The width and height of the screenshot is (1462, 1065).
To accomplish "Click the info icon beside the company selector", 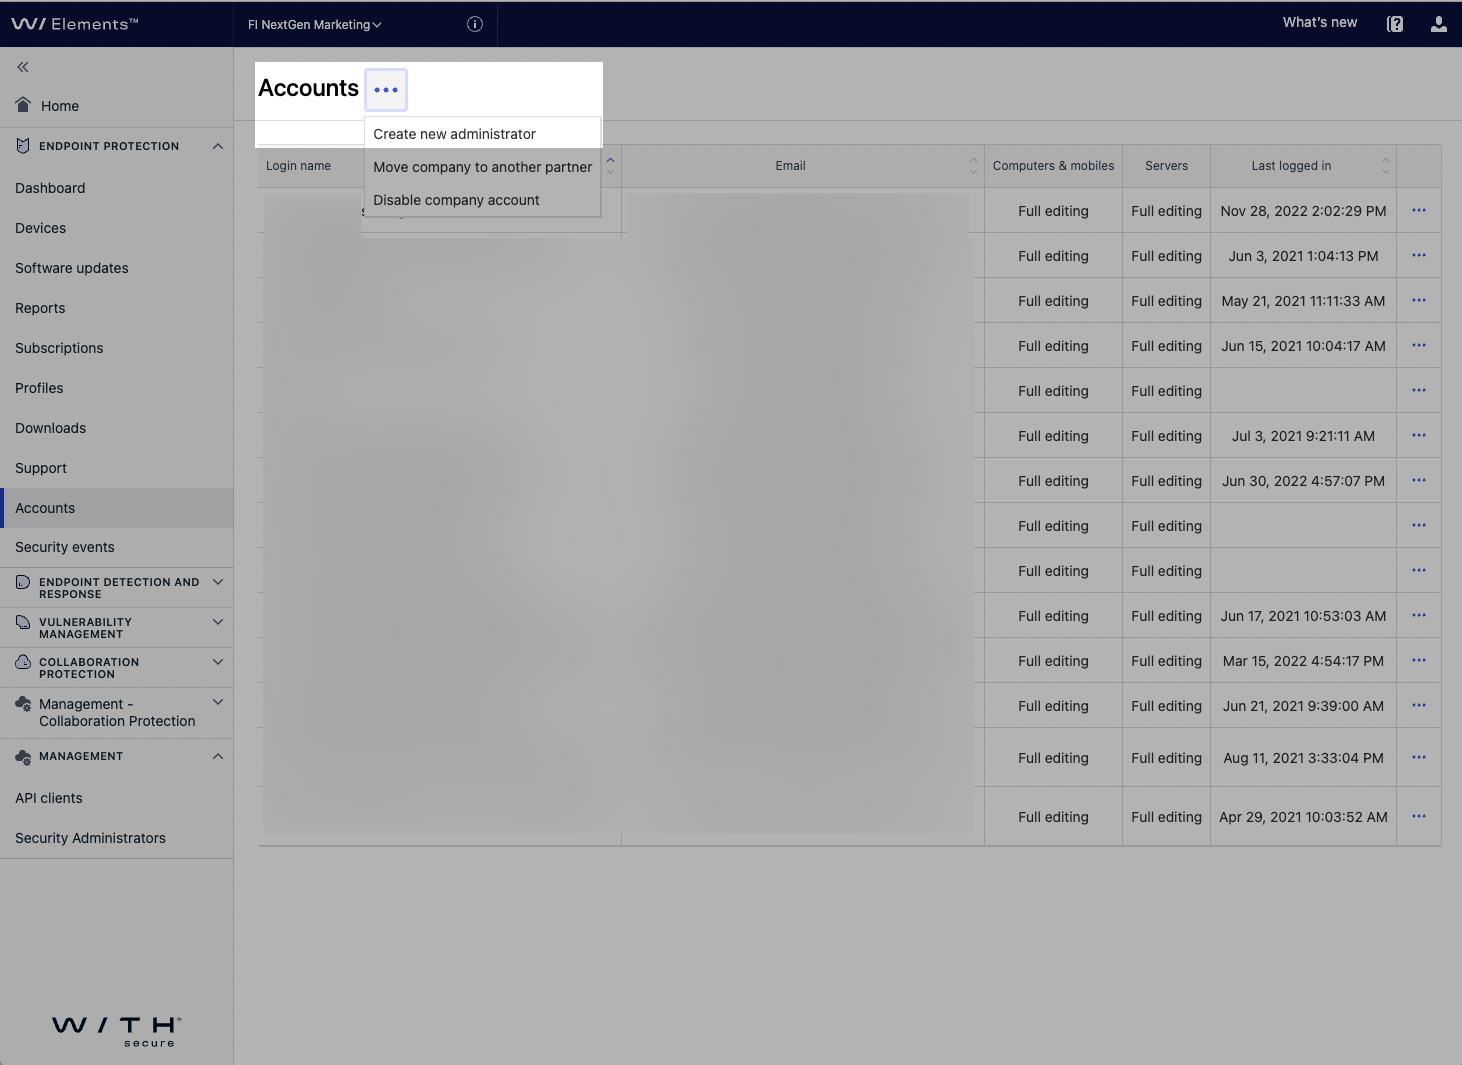I will [x=474, y=24].
